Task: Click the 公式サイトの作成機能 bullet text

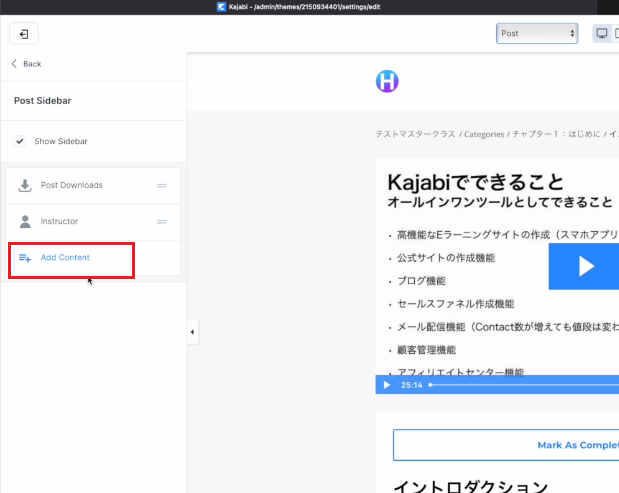Action: coord(446,258)
